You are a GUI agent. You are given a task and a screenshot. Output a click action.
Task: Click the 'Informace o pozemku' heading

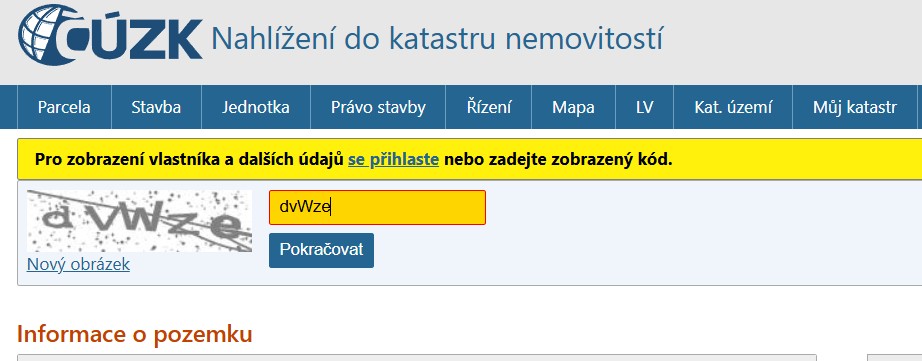[x=135, y=334]
